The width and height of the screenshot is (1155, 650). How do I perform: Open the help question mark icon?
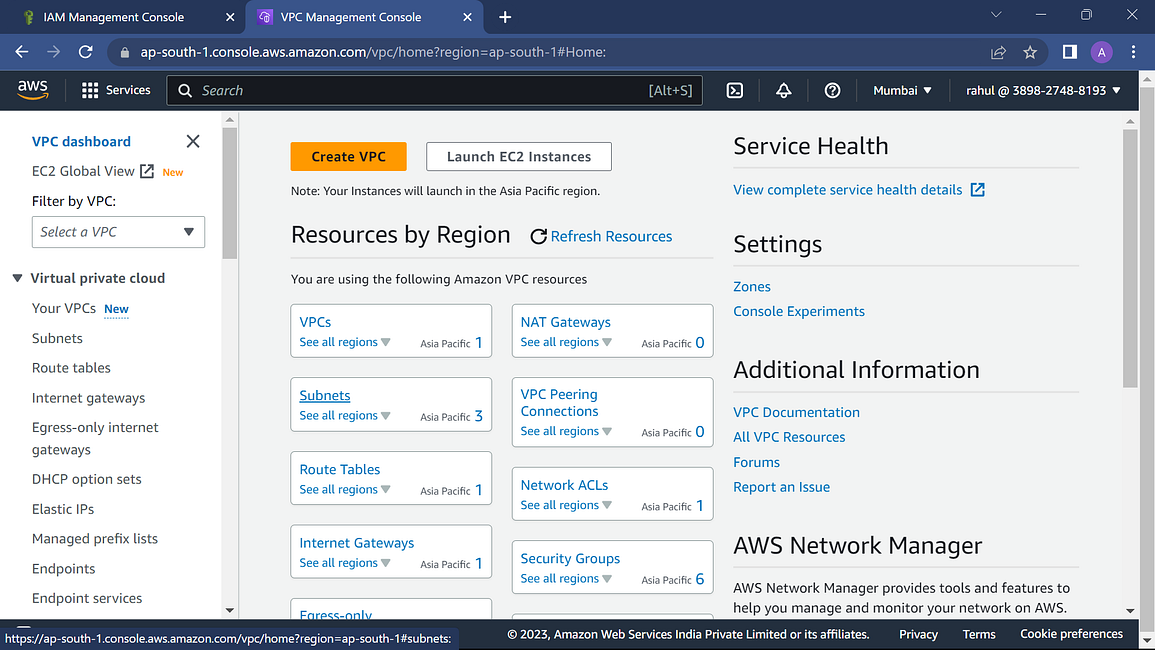point(832,90)
